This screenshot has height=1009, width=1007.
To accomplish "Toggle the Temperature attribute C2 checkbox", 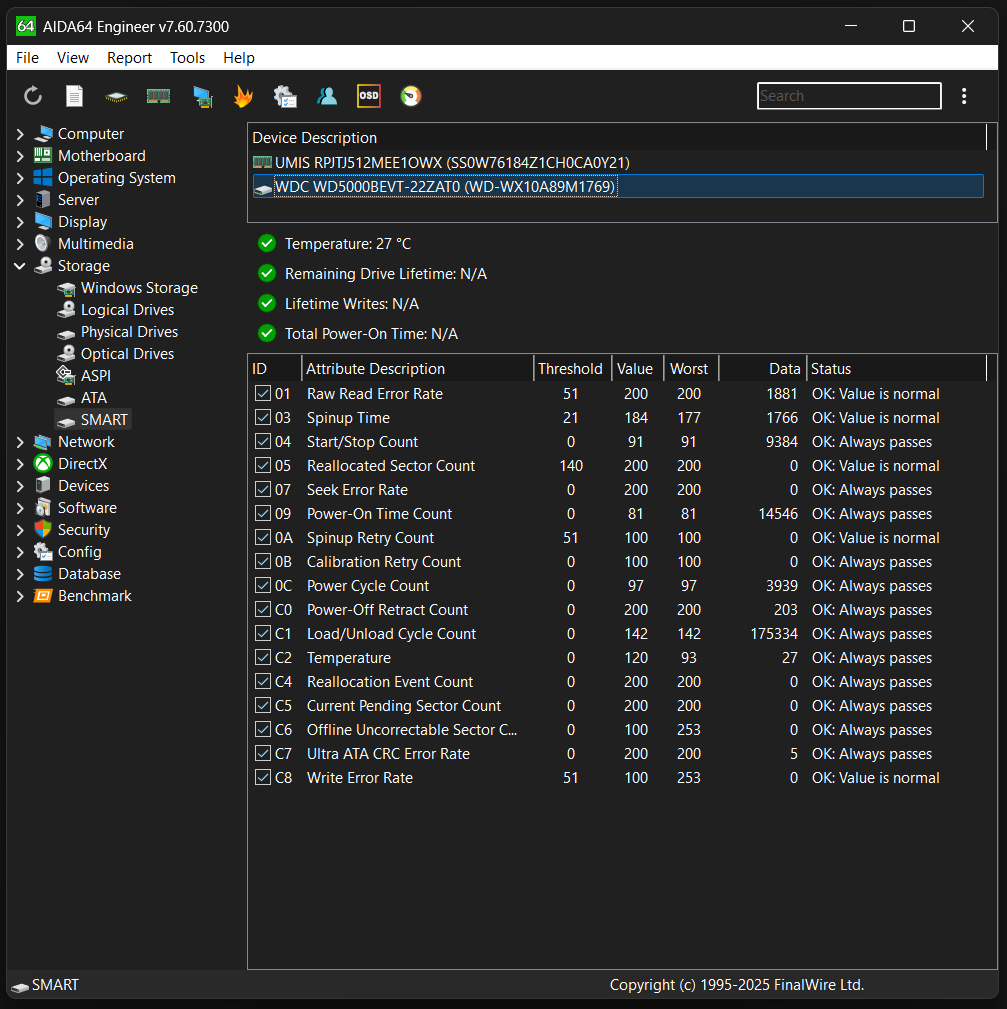I will pyautogui.click(x=263, y=658).
